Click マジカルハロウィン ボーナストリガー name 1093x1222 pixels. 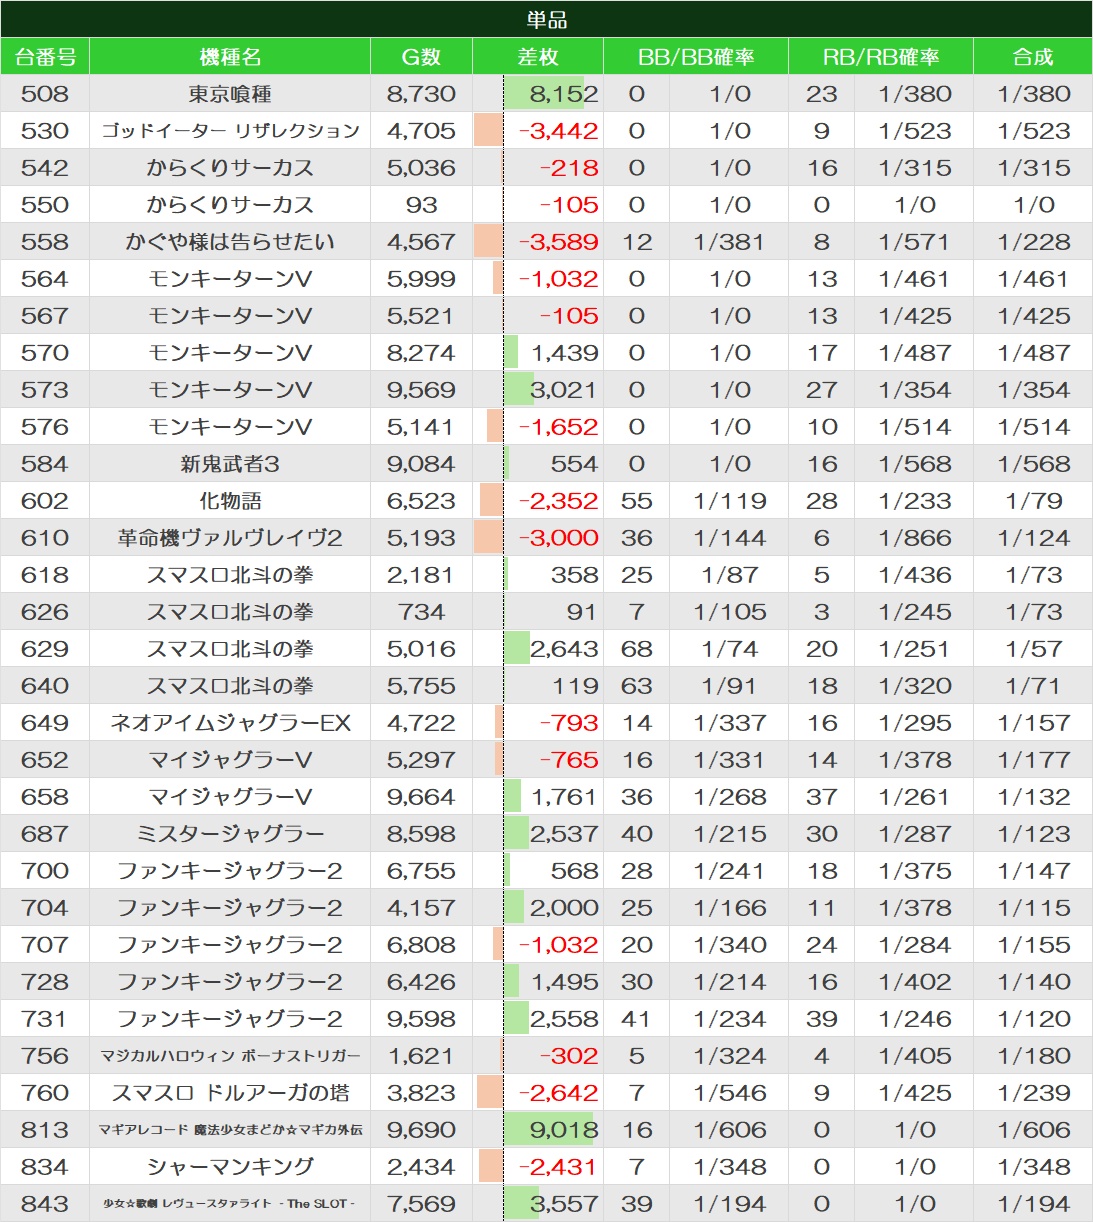click(x=230, y=1056)
